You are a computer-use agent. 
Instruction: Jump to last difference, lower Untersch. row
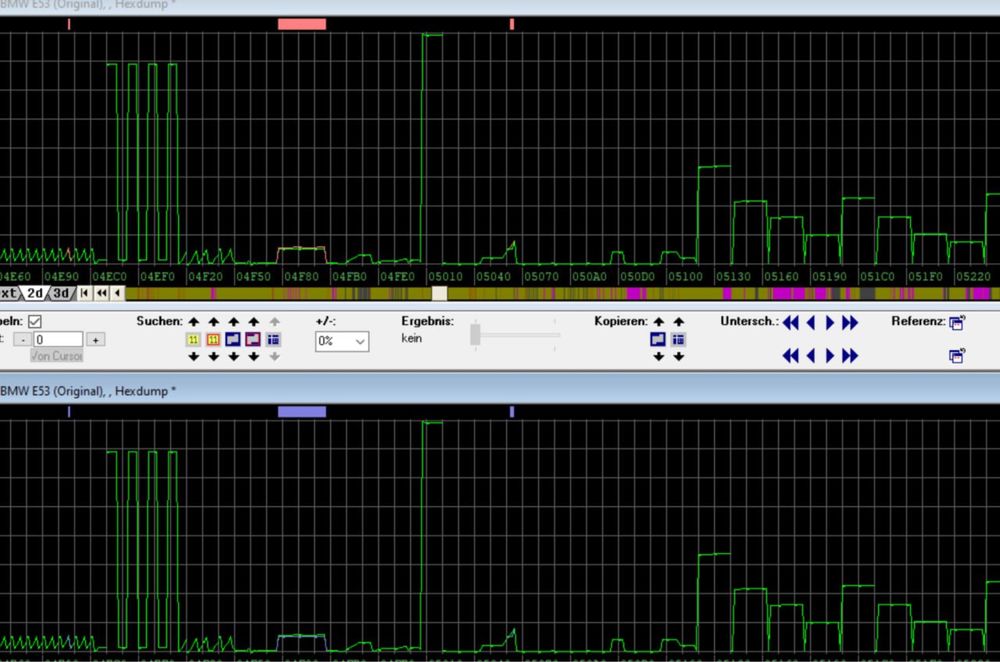(x=850, y=355)
